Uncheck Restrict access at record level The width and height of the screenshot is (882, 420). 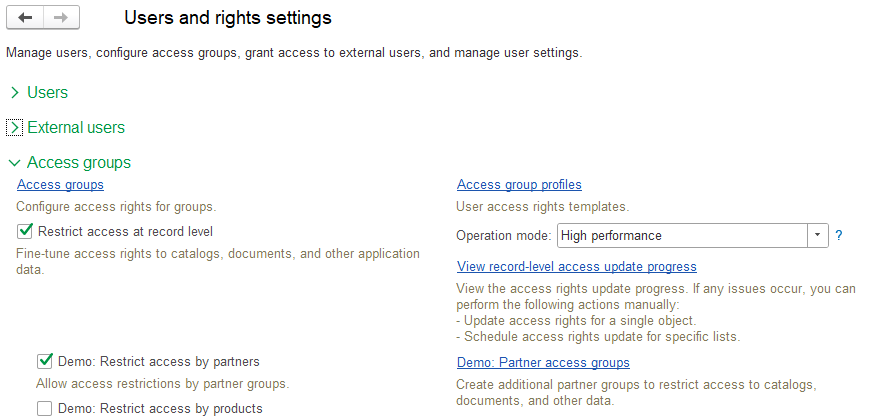coord(26,232)
